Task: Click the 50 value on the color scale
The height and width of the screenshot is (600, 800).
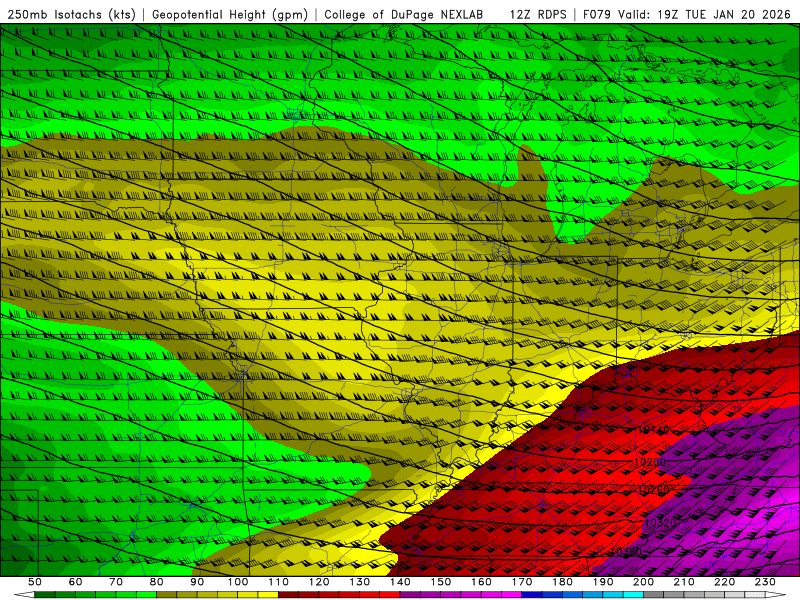Action: click(x=35, y=582)
